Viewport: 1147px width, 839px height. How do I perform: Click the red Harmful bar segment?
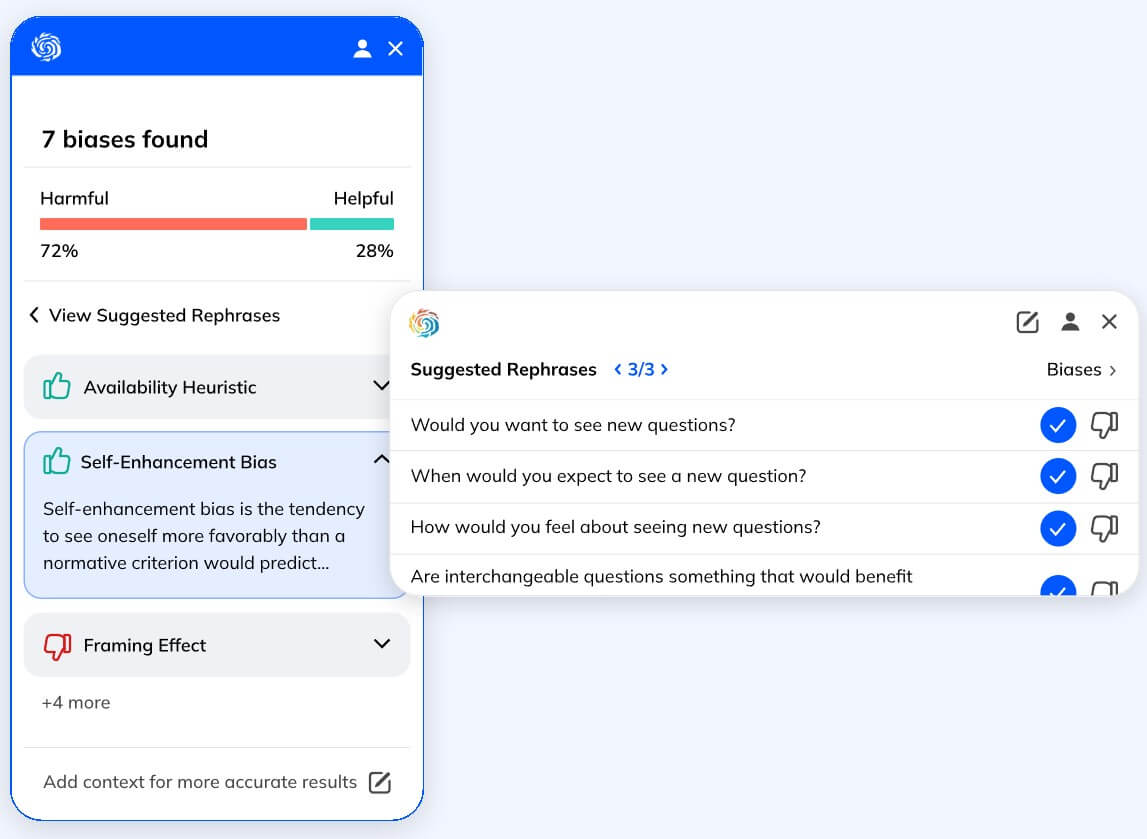click(173, 224)
